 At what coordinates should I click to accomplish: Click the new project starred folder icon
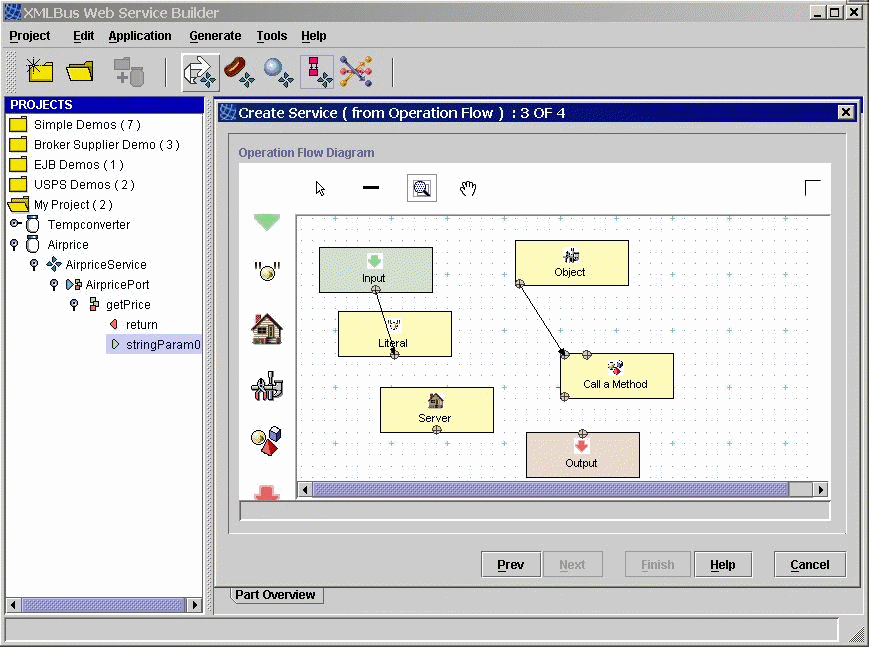pos(40,70)
